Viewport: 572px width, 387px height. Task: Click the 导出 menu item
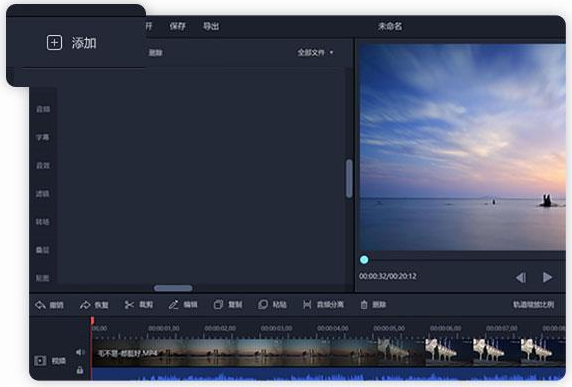pyautogui.click(x=211, y=26)
